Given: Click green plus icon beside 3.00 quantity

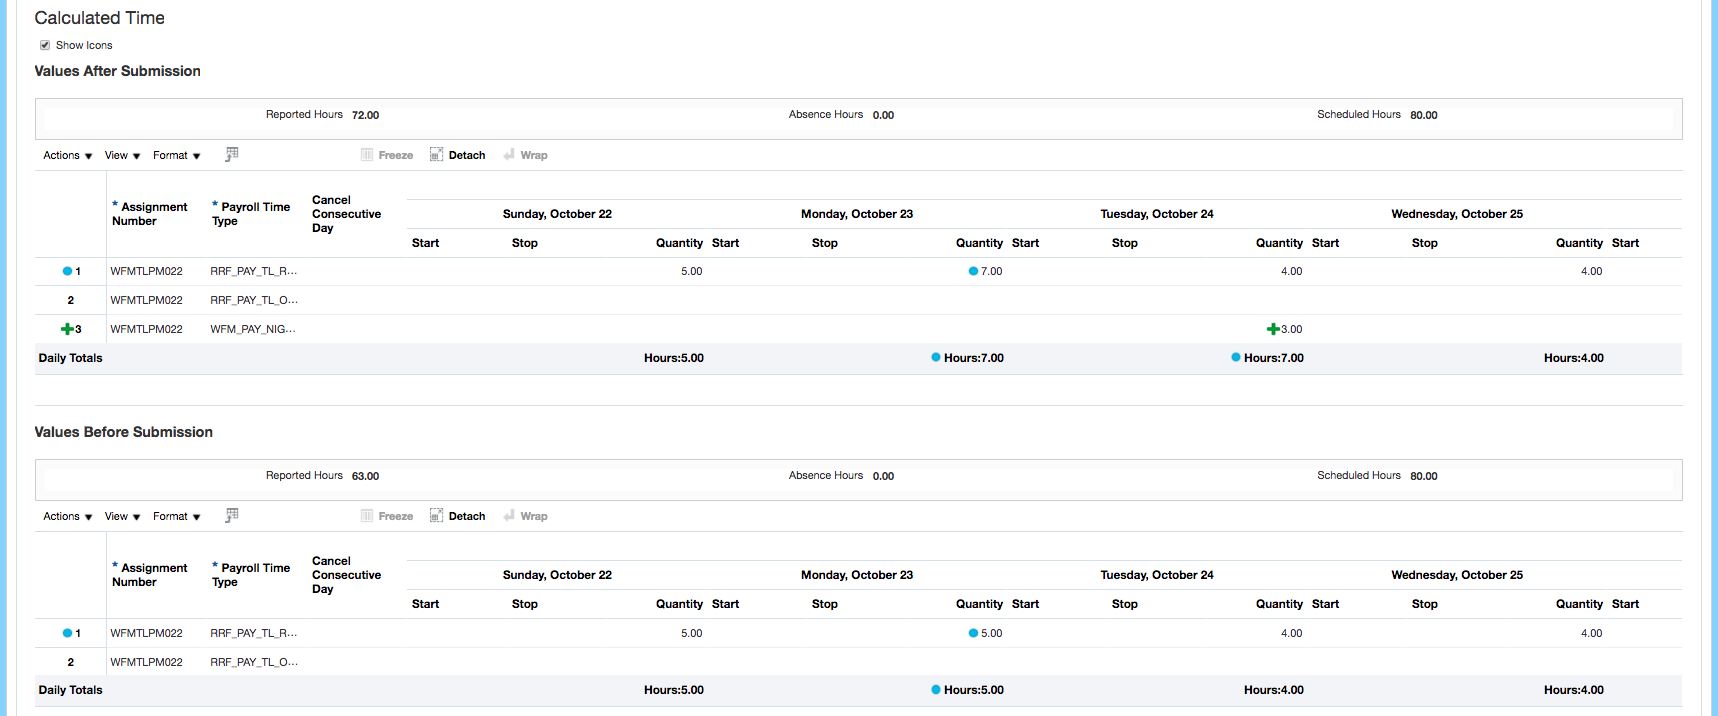Looking at the screenshot, I should pyautogui.click(x=1272, y=329).
